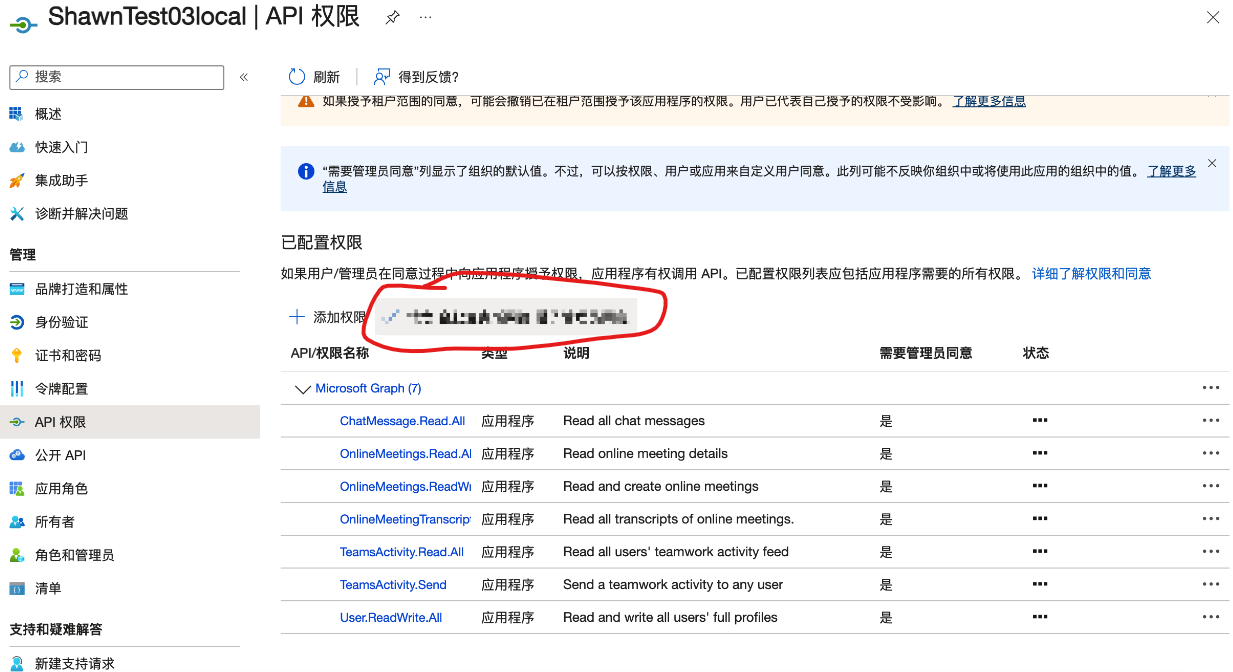
Task: Click the API/权限名称 column header
Action: click(x=329, y=353)
